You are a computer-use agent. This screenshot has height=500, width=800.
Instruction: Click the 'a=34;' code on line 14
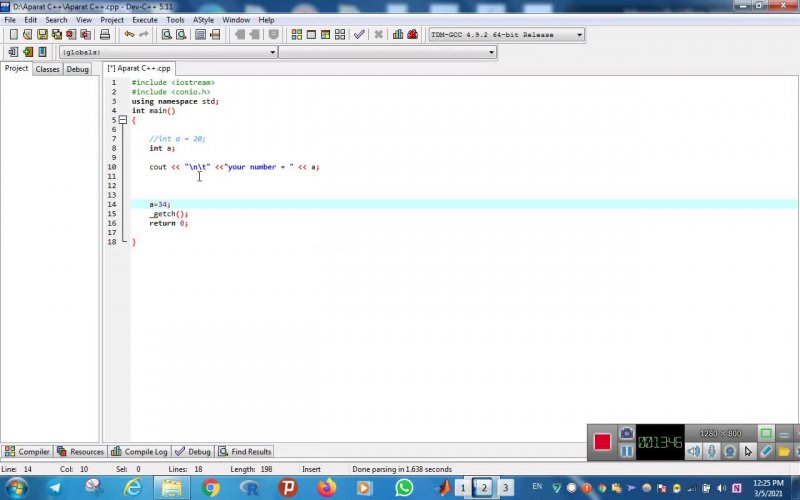[160, 204]
